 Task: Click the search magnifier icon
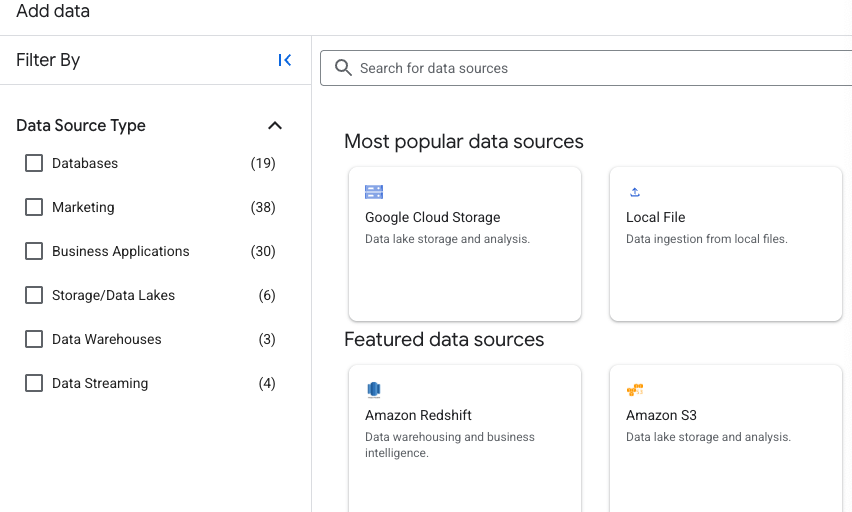click(343, 68)
